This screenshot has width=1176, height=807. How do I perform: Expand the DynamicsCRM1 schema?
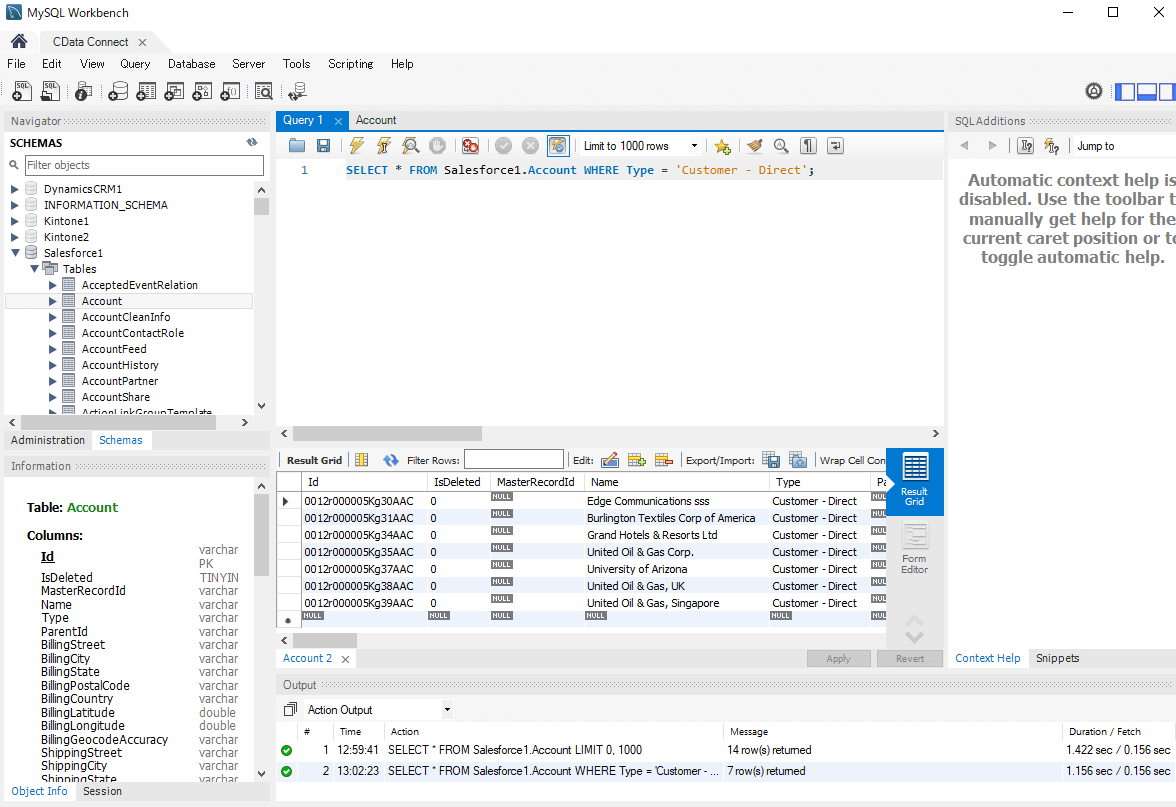coord(15,189)
